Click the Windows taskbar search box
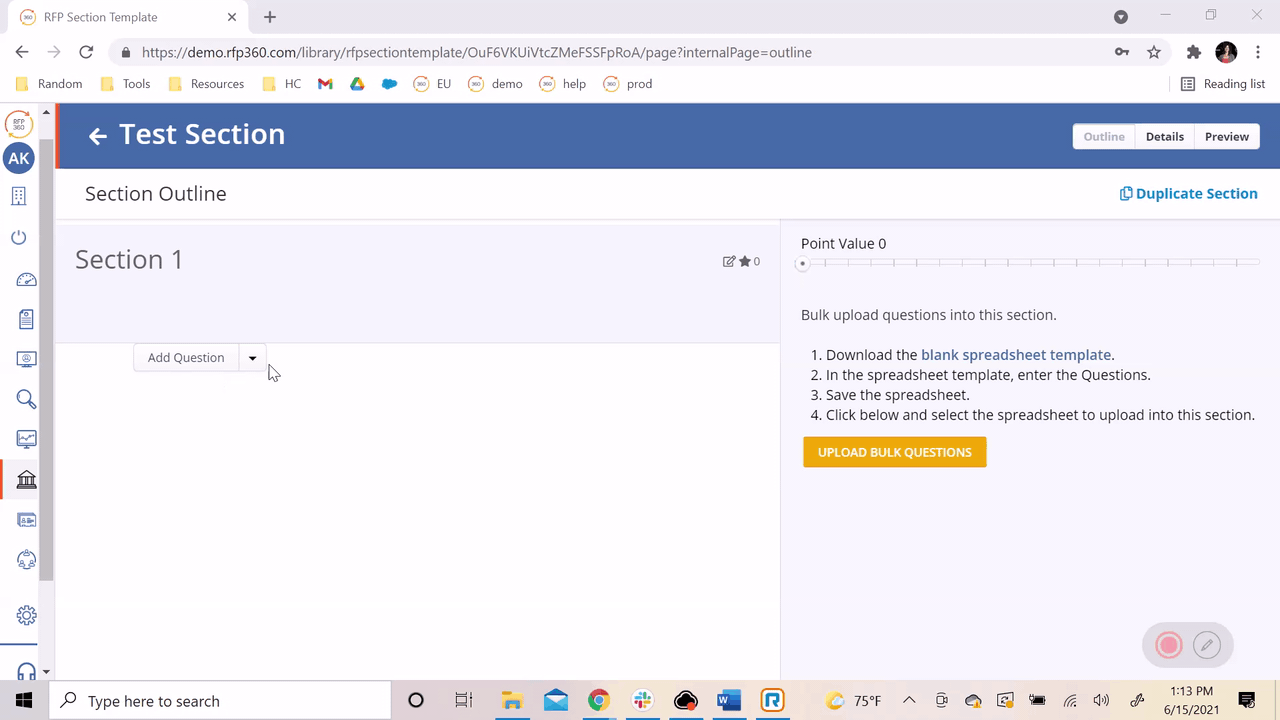This screenshot has height=720, width=1280. (x=220, y=701)
